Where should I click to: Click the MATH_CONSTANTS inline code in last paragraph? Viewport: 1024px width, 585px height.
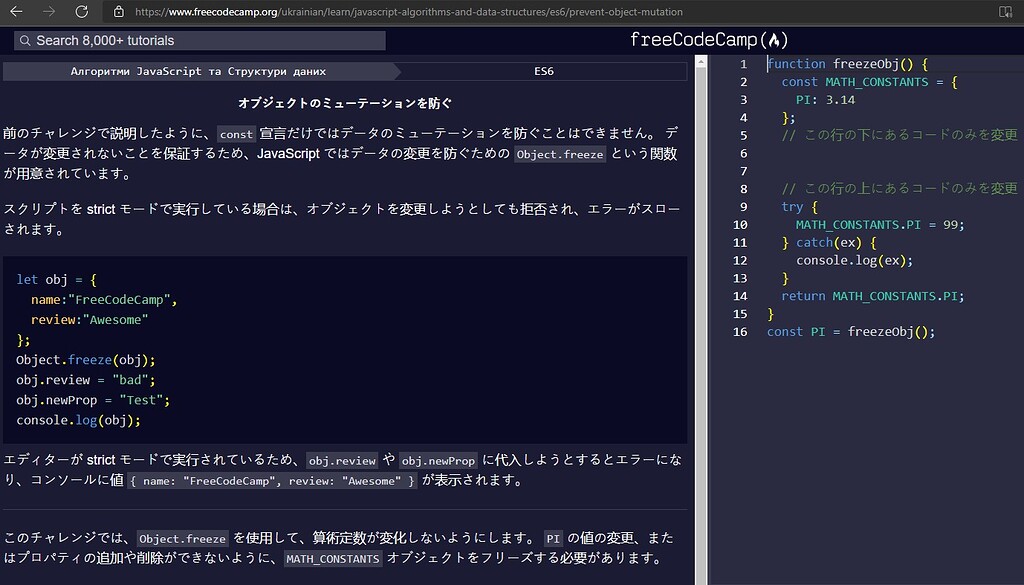click(332, 559)
